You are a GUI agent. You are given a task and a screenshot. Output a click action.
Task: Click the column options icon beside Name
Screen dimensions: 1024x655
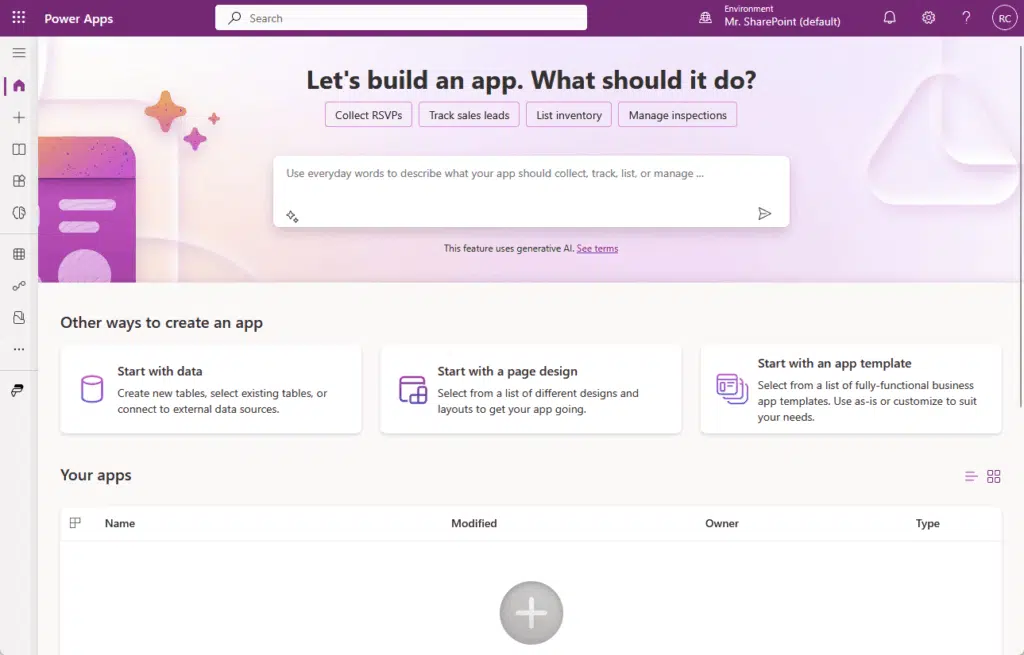(75, 522)
